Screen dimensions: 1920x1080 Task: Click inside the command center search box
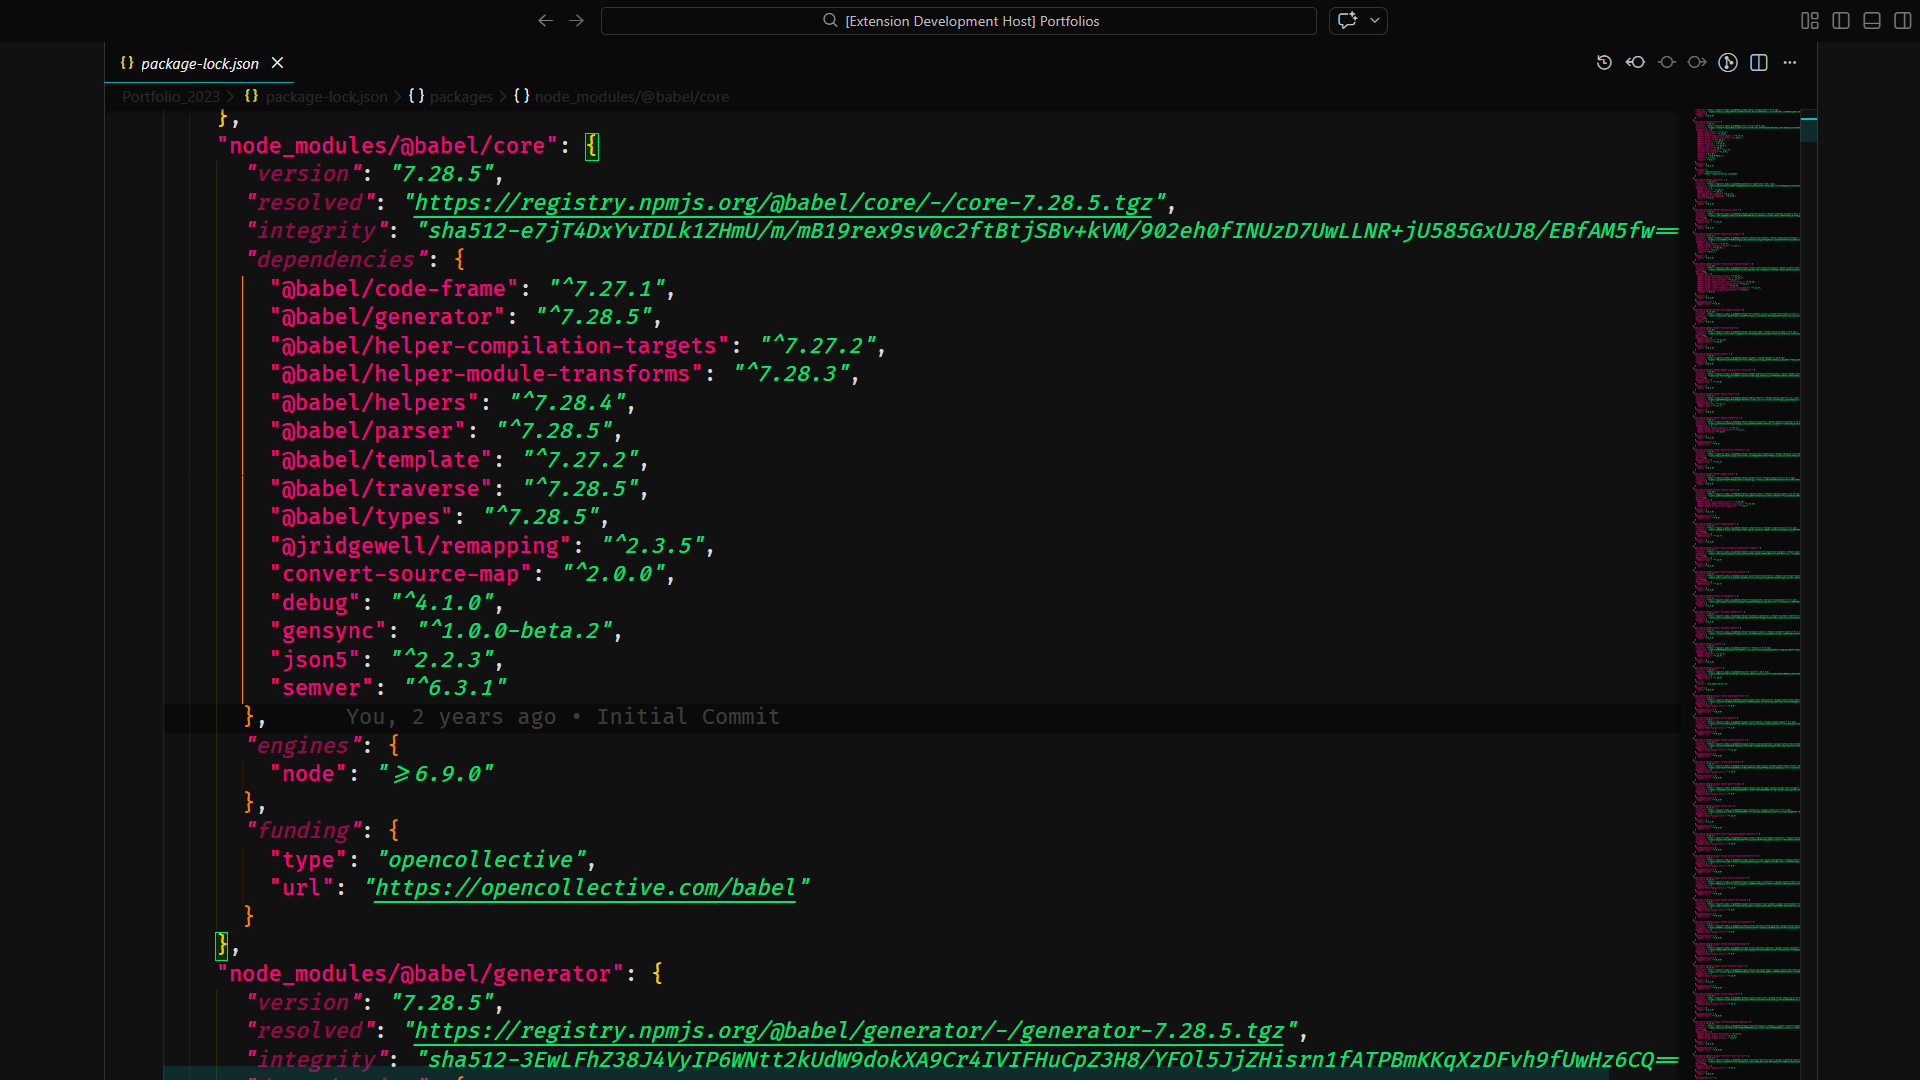(x=958, y=20)
